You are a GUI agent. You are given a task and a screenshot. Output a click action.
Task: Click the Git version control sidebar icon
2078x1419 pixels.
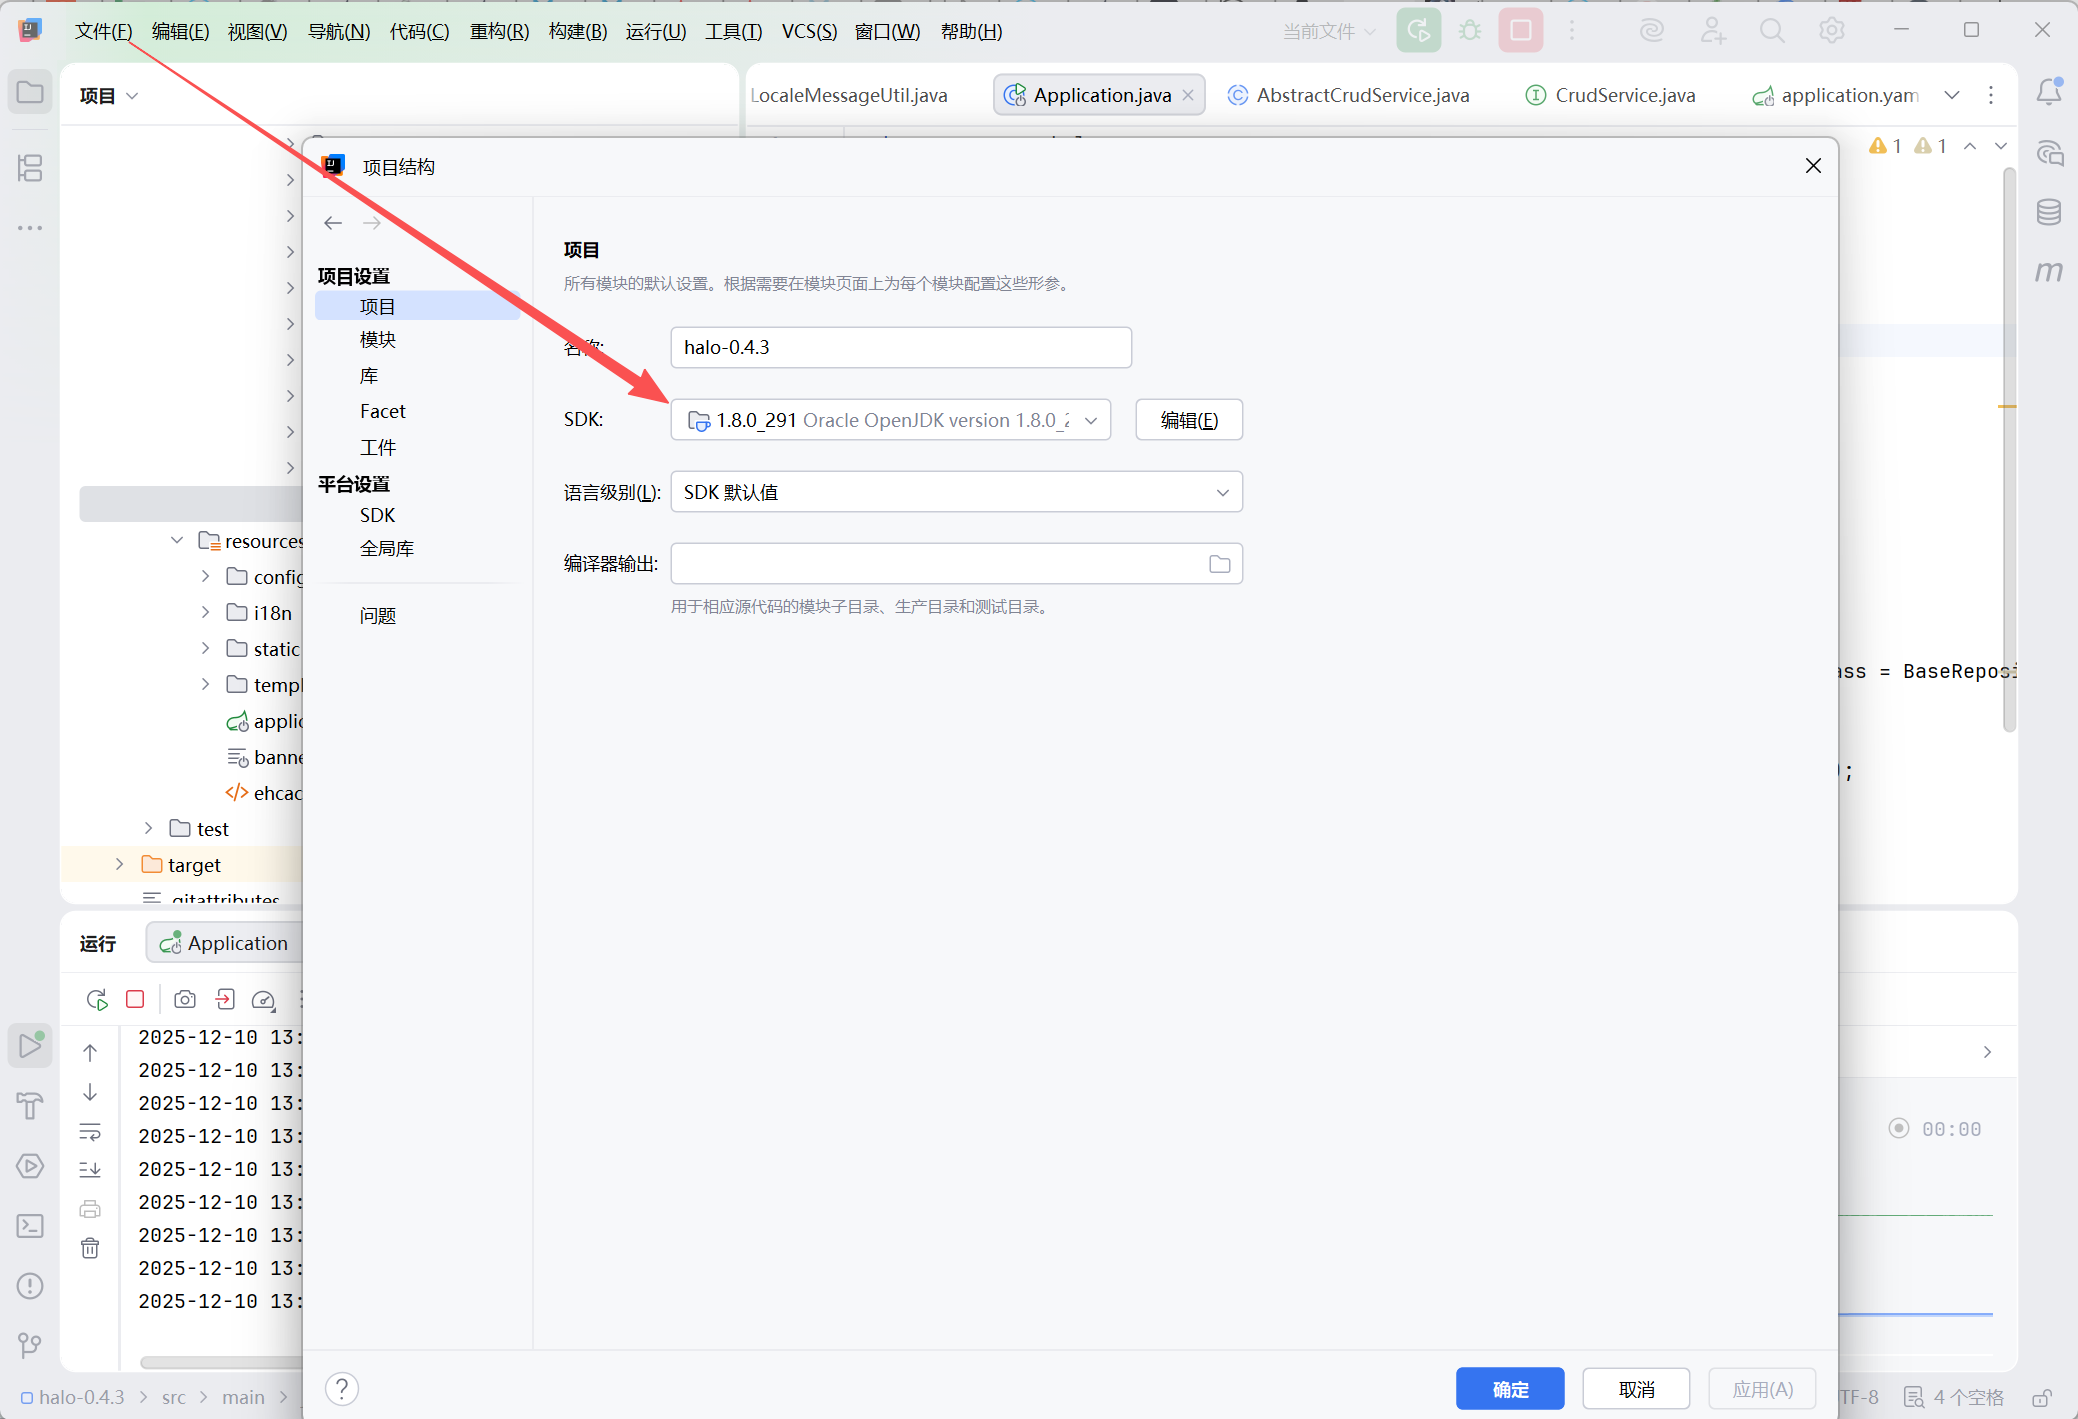(30, 1345)
